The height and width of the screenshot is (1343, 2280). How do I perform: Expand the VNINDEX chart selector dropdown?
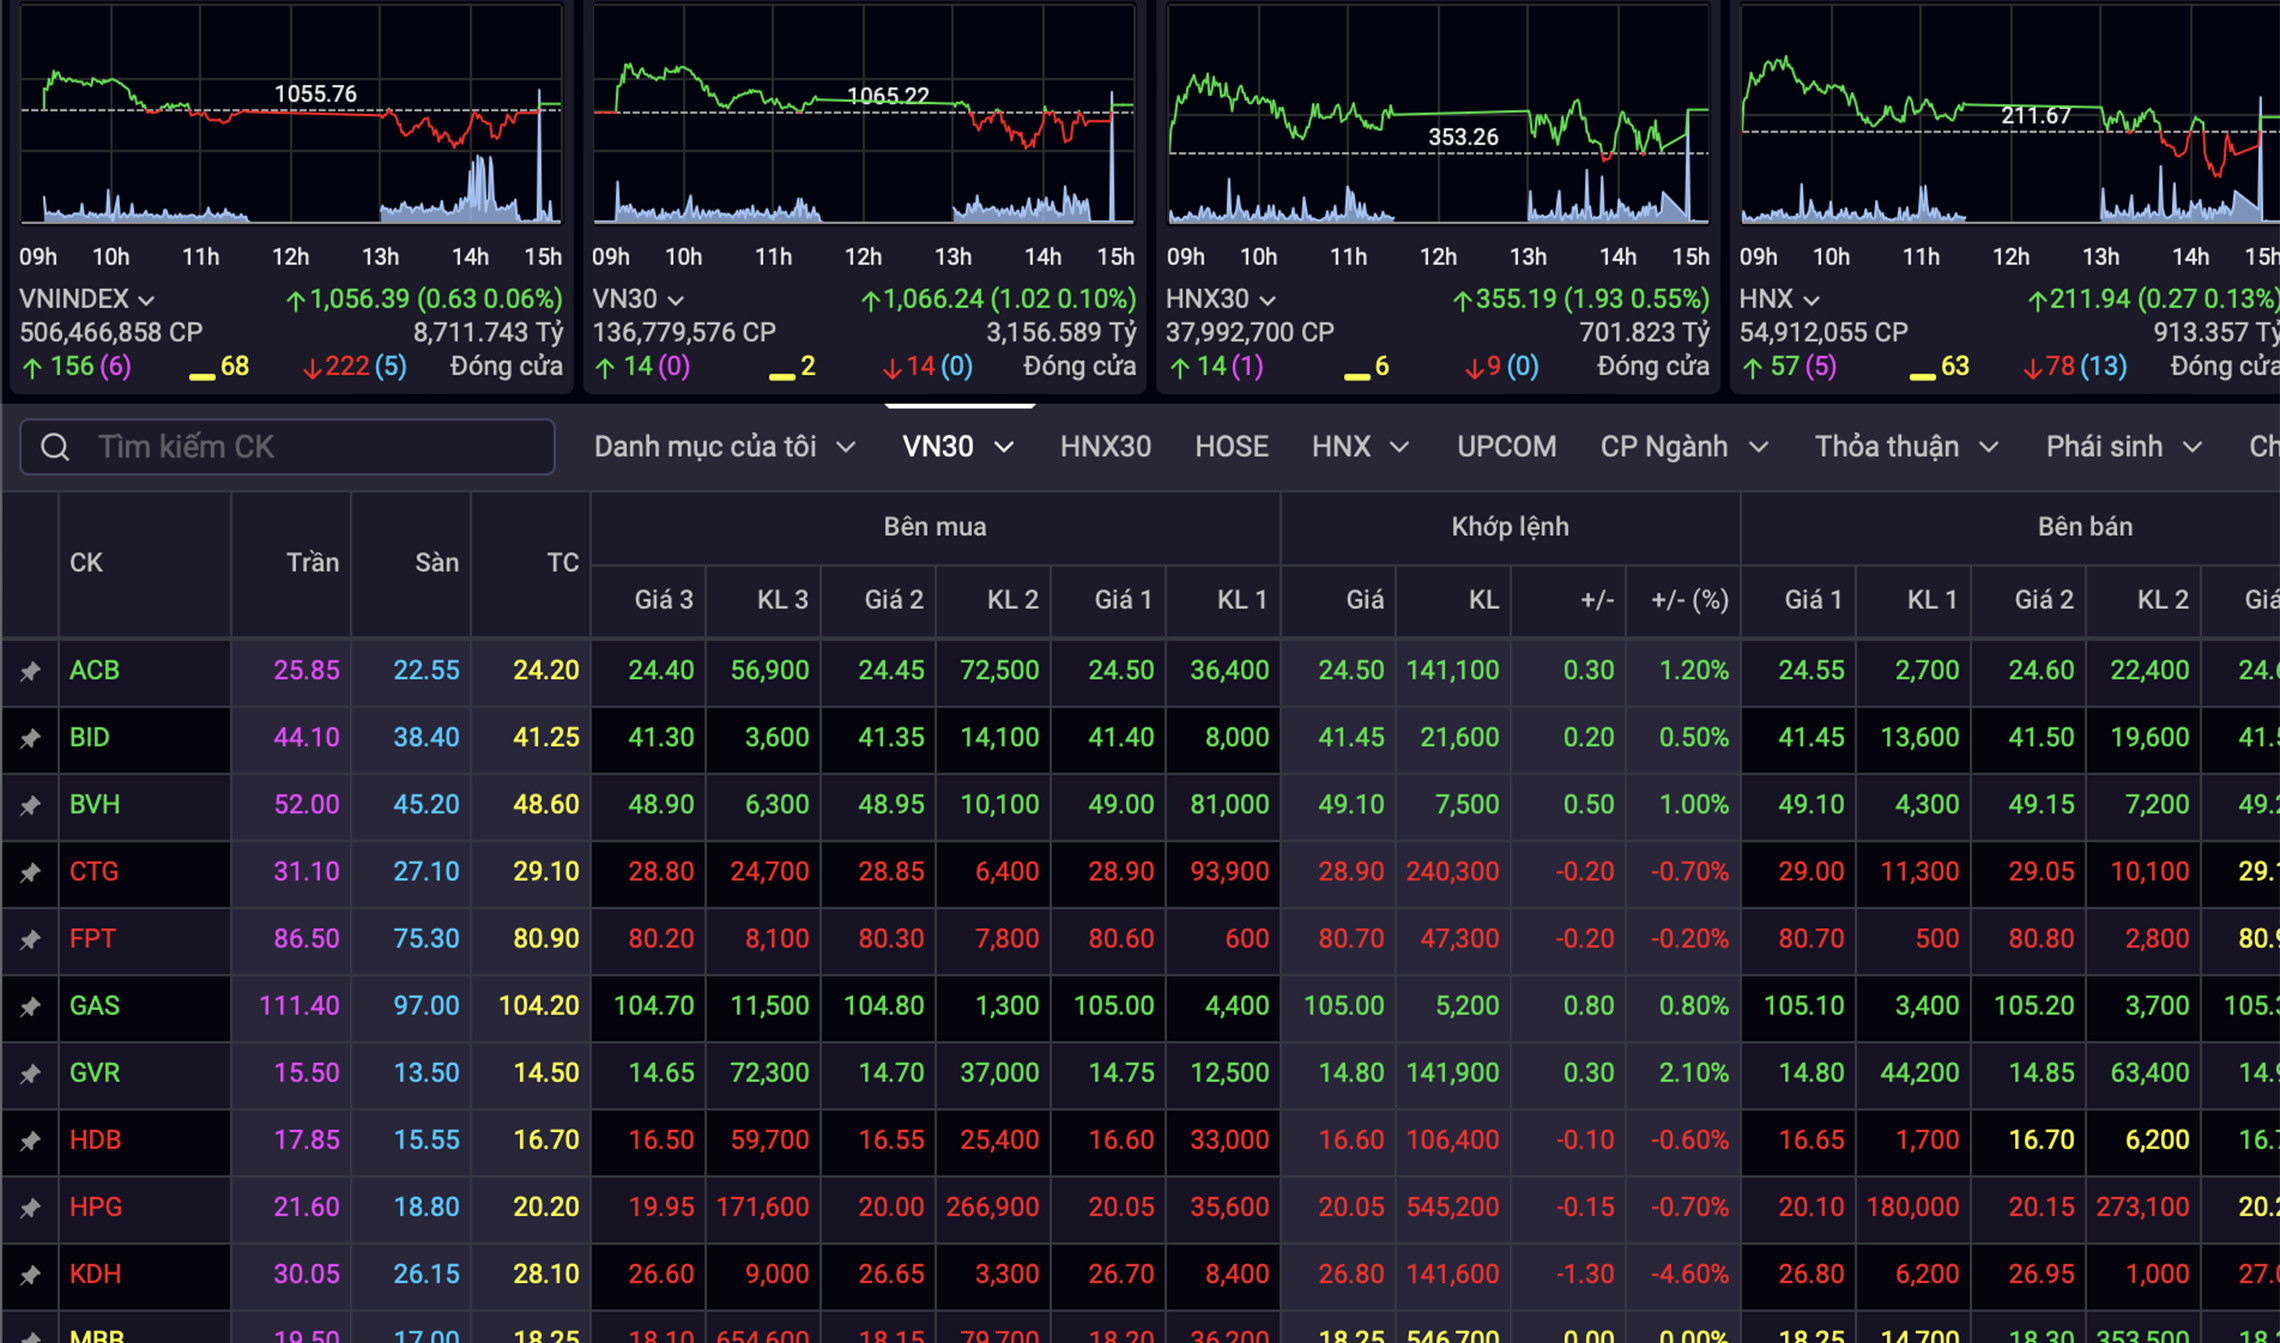(87, 299)
